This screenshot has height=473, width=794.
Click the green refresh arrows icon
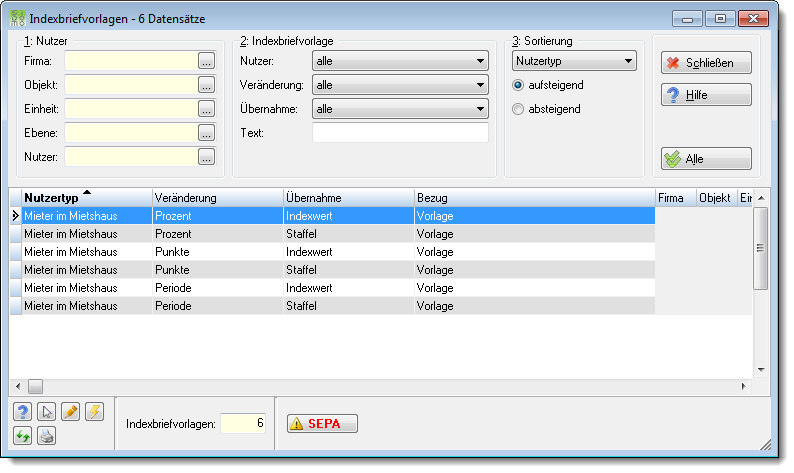point(22,436)
